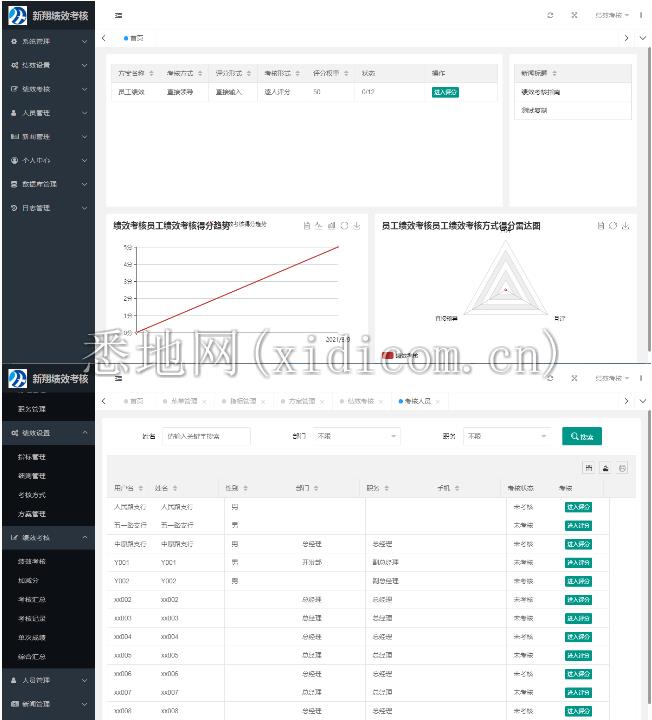The image size is (652, 720).
Task: Click 进入评分 in the xx007 row
Action: [x=578, y=692]
